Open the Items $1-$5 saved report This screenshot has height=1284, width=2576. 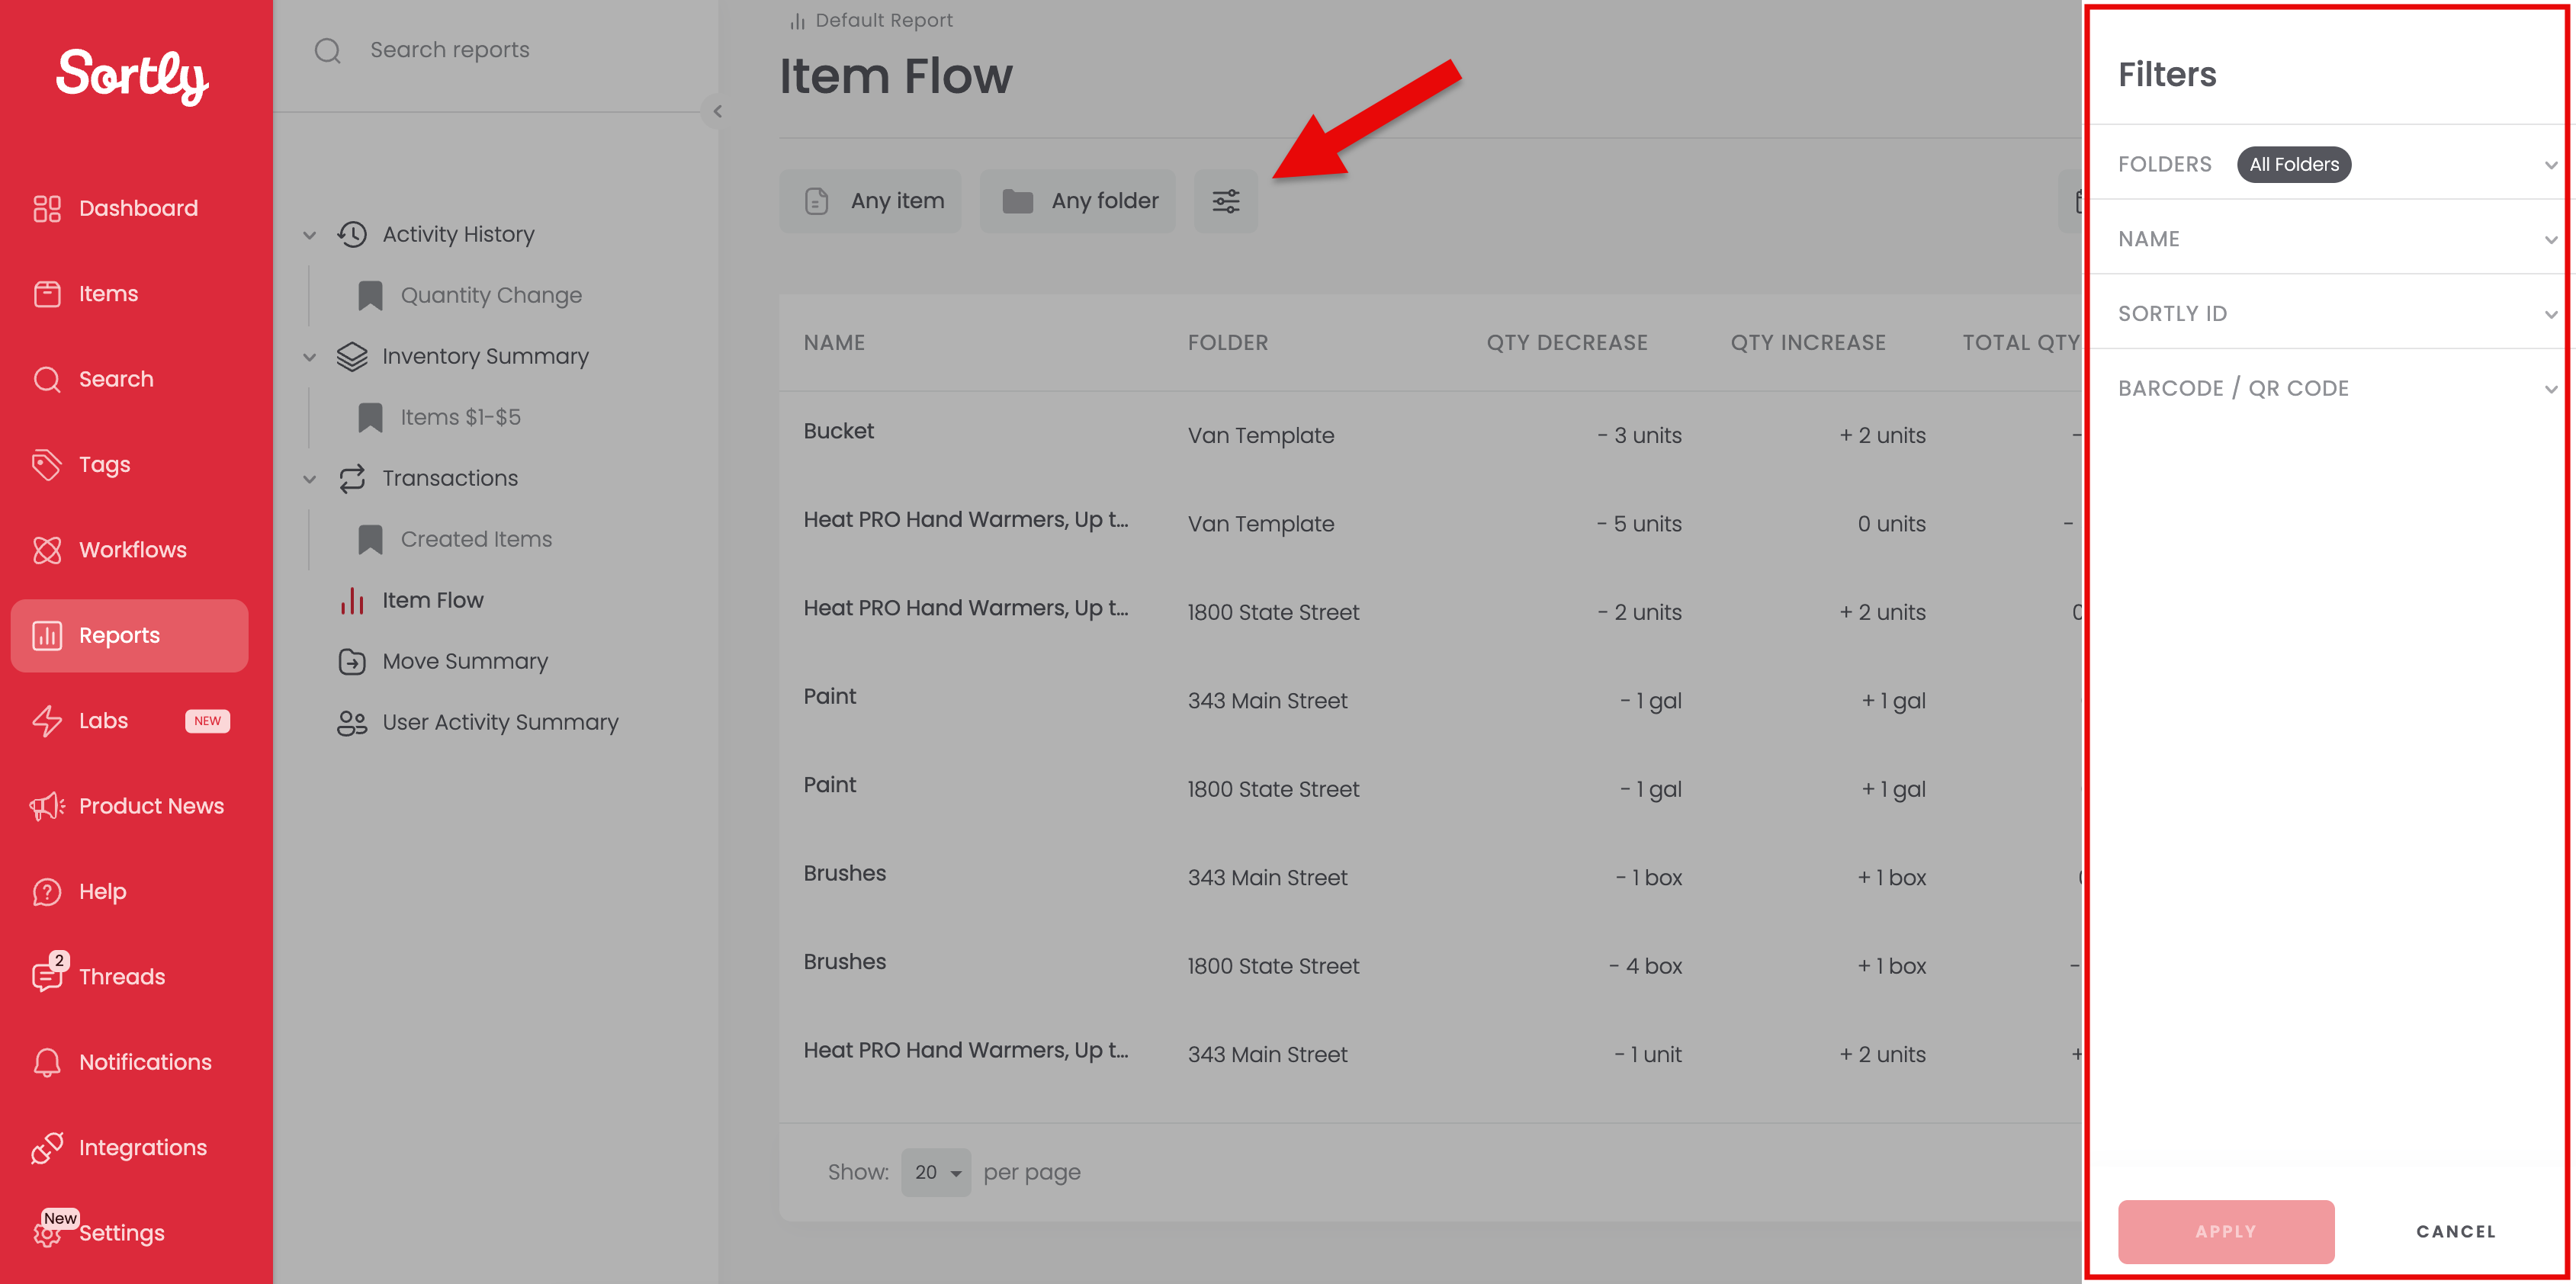[x=461, y=417]
